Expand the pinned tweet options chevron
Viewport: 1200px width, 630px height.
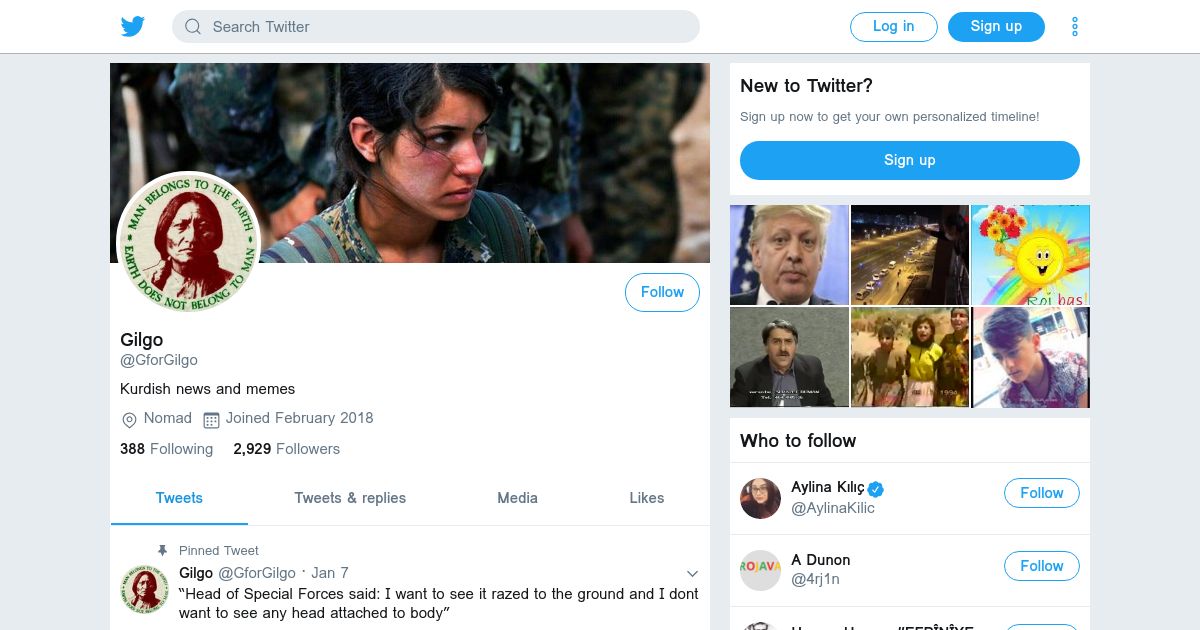click(x=692, y=573)
